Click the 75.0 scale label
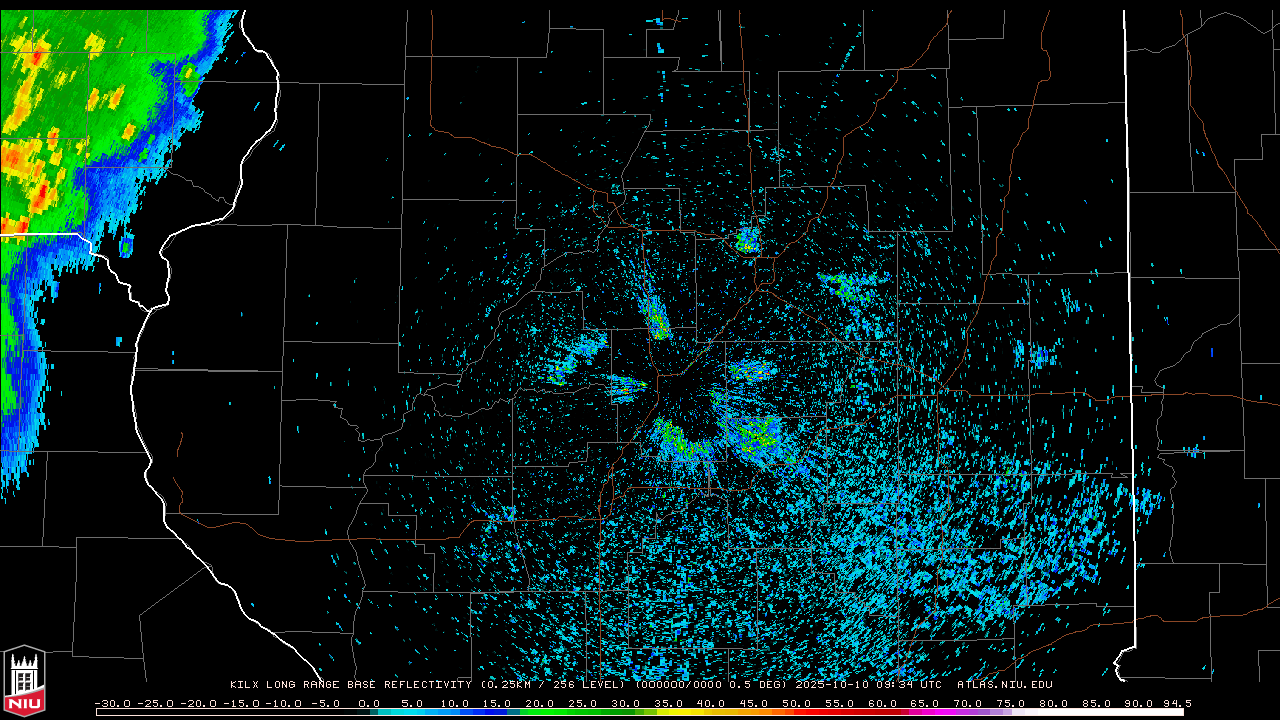Image resolution: width=1280 pixels, height=720 pixels. coord(1011,704)
